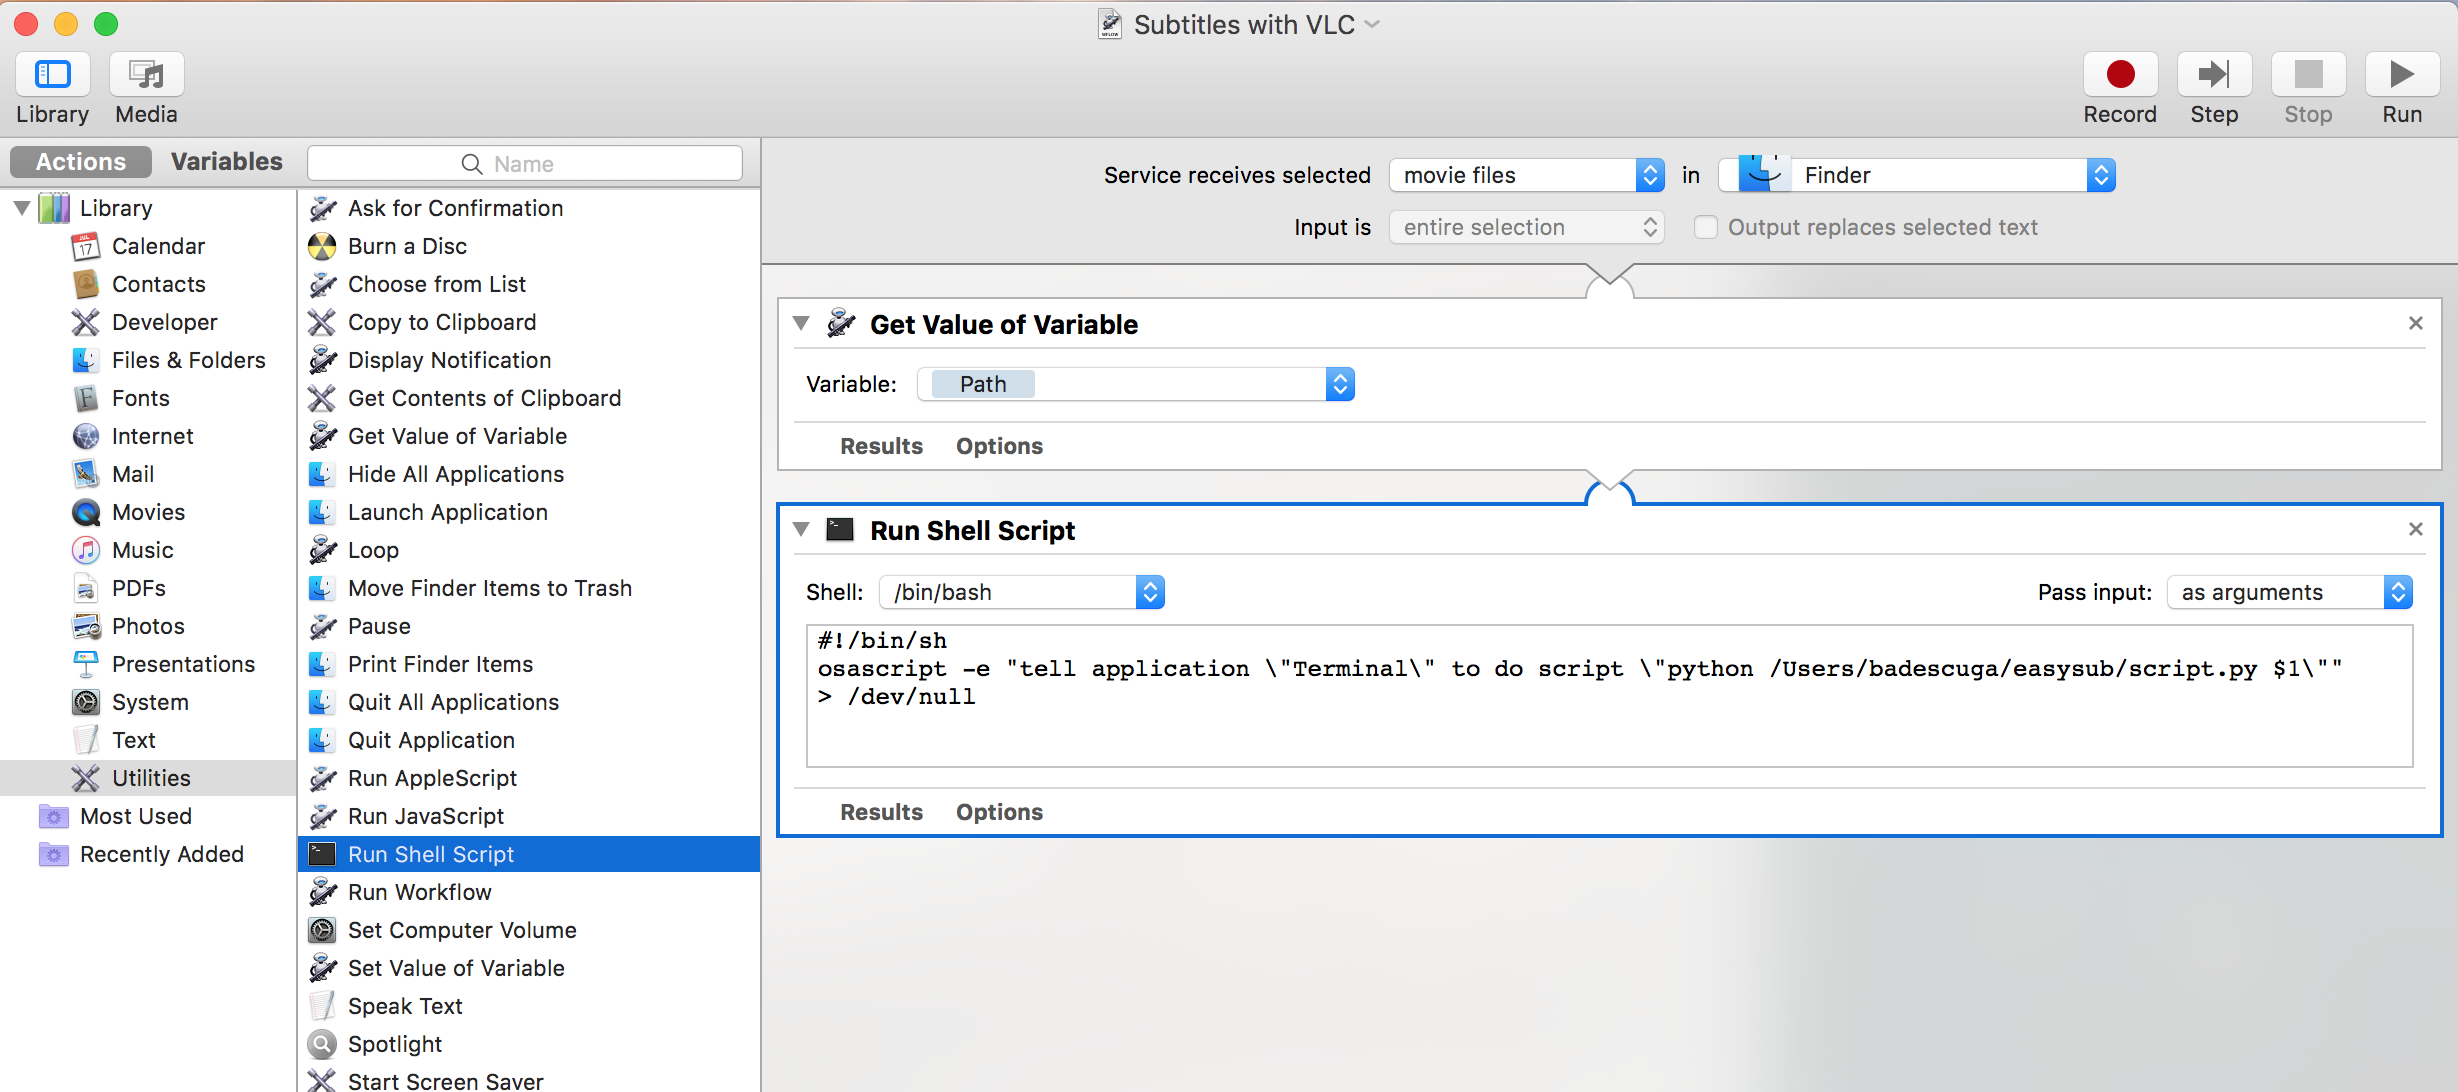
Task: Open the movie files dropdown
Action: tap(1526, 176)
